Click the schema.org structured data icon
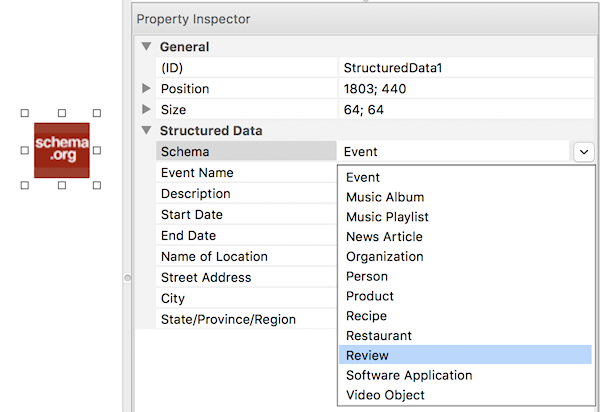 [x=61, y=150]
